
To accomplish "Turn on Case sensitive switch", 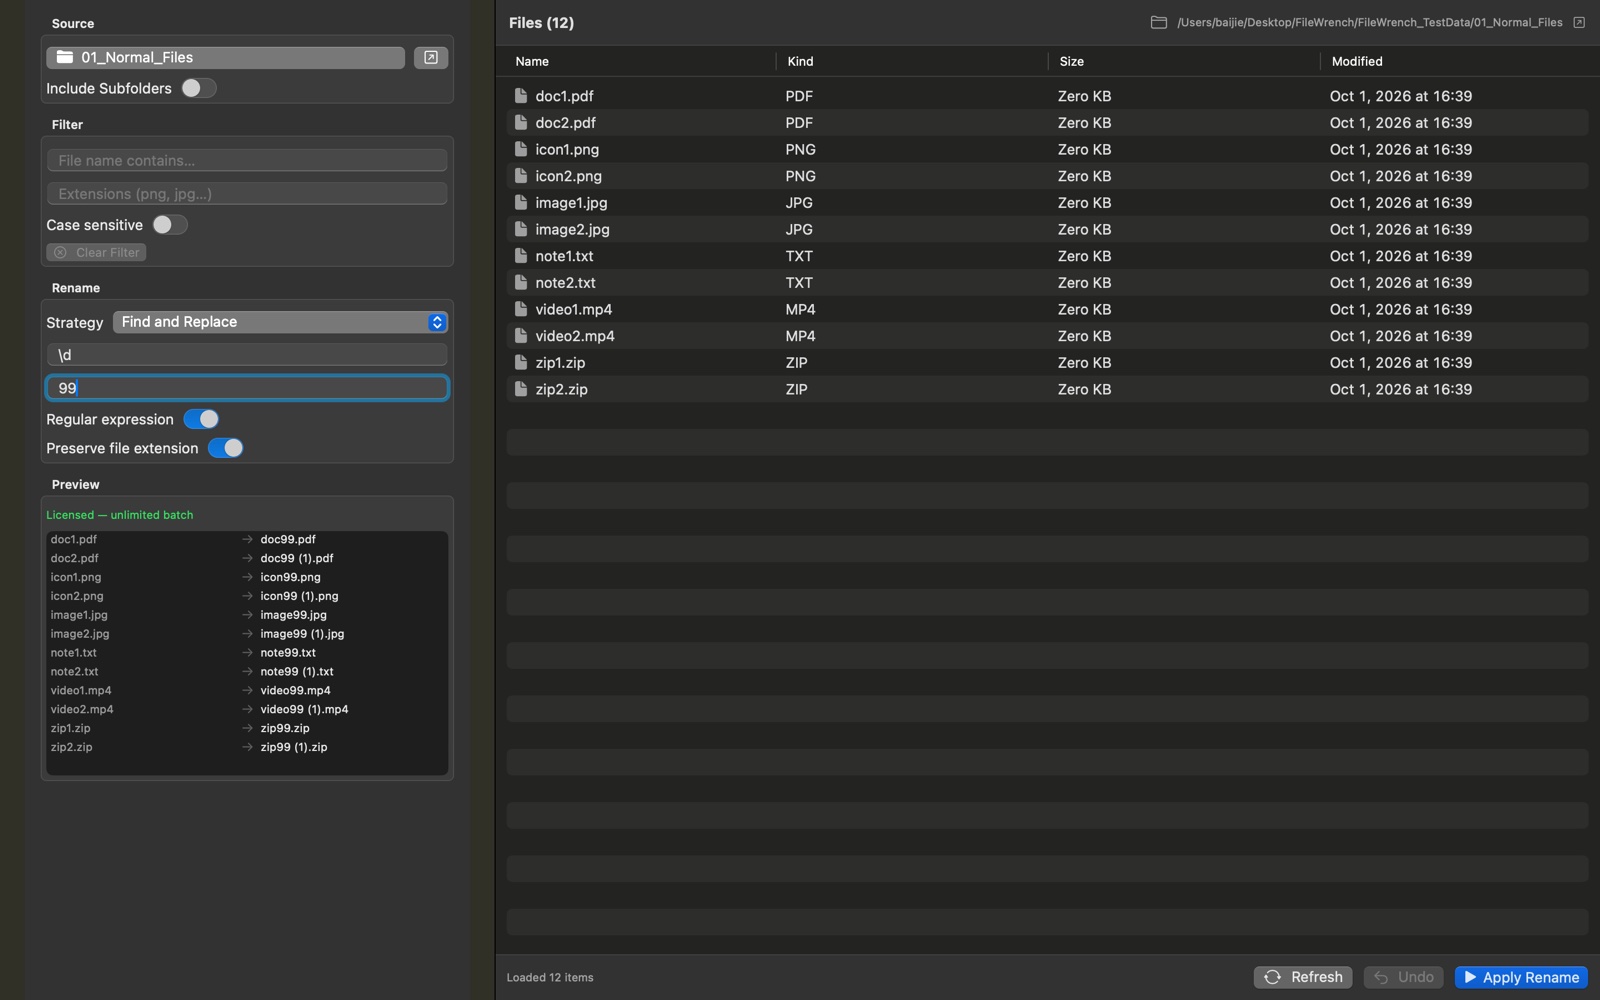I will pos(169,225).
